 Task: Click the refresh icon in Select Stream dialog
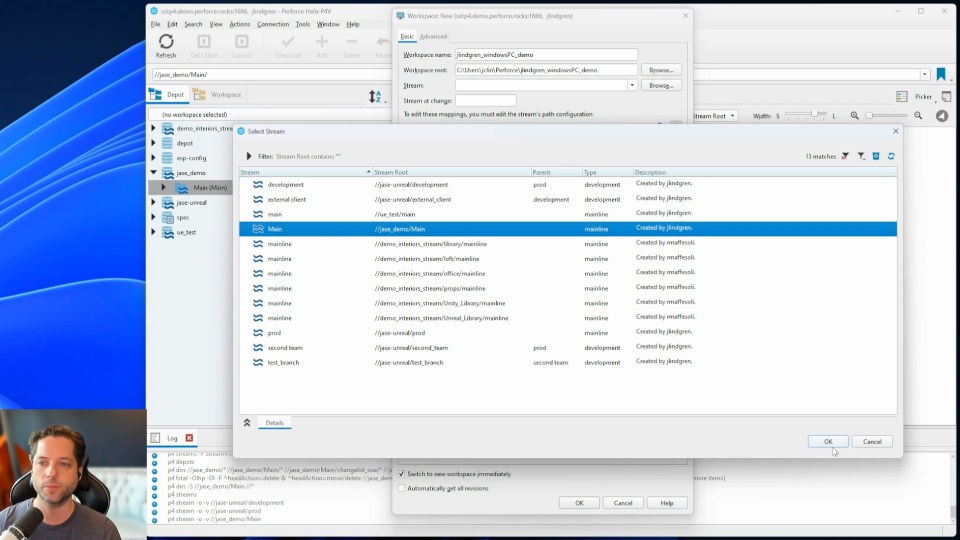[x=891, y=156]
